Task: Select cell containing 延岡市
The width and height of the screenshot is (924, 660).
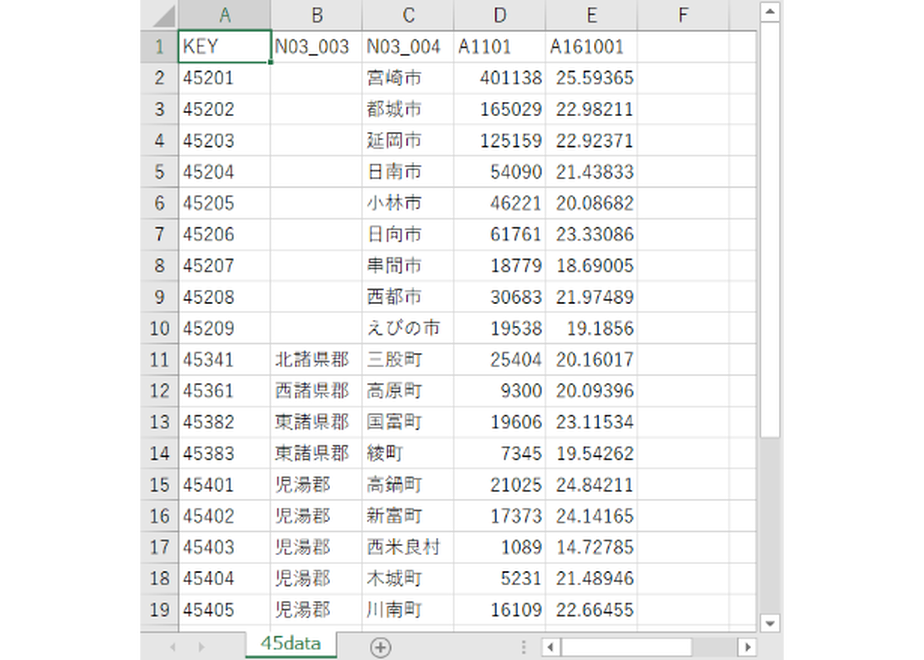Action: click(x=408, y=140)
